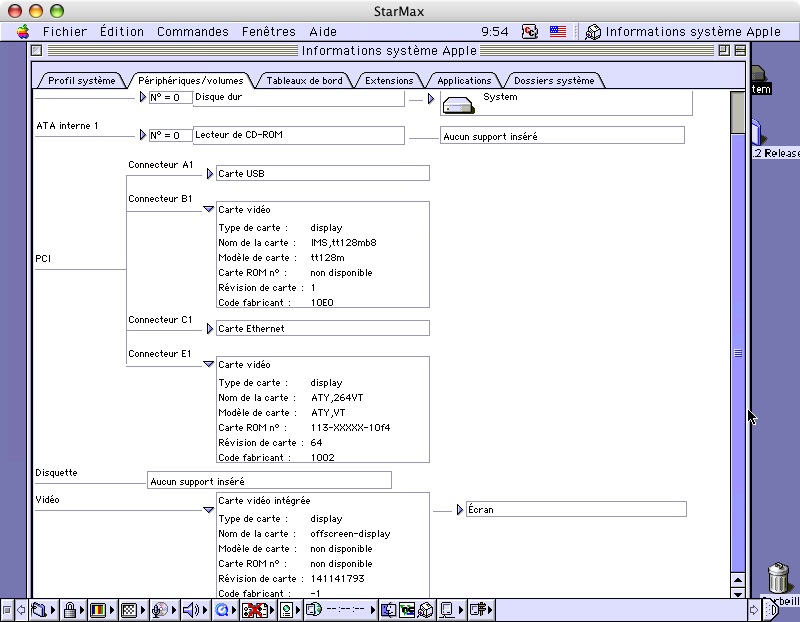Expand the System volume disclosure triangle
This screenshot has height=622, width=800.
pyautogui.click(x=431, y=98)
